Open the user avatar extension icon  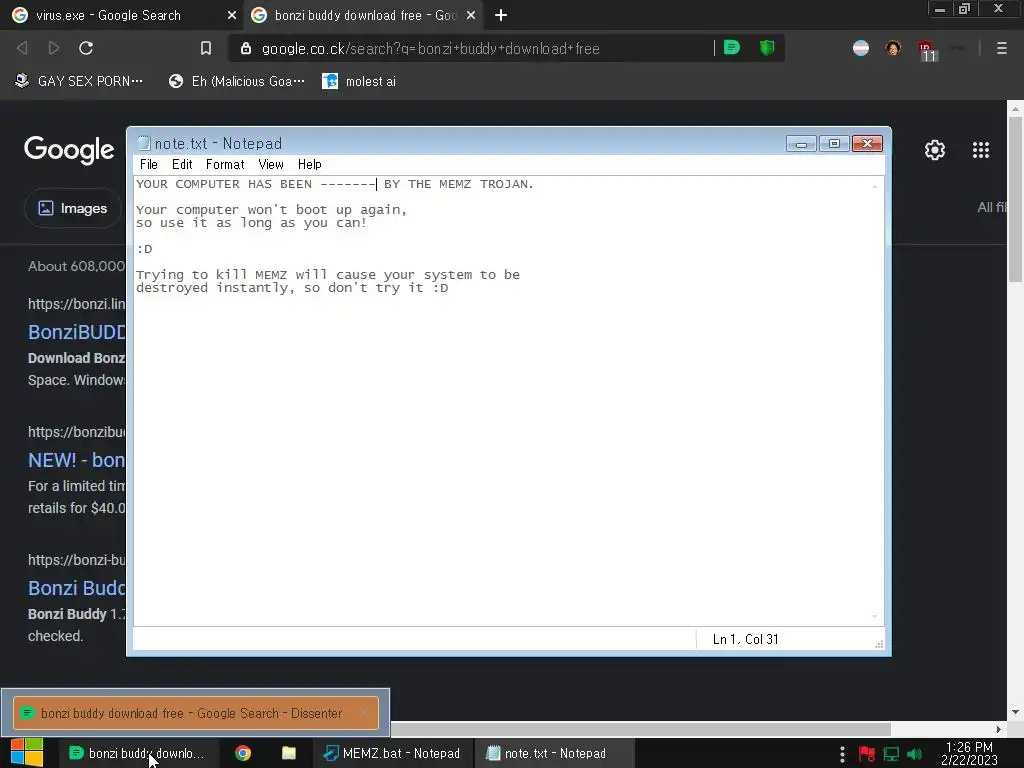point(893,48)
